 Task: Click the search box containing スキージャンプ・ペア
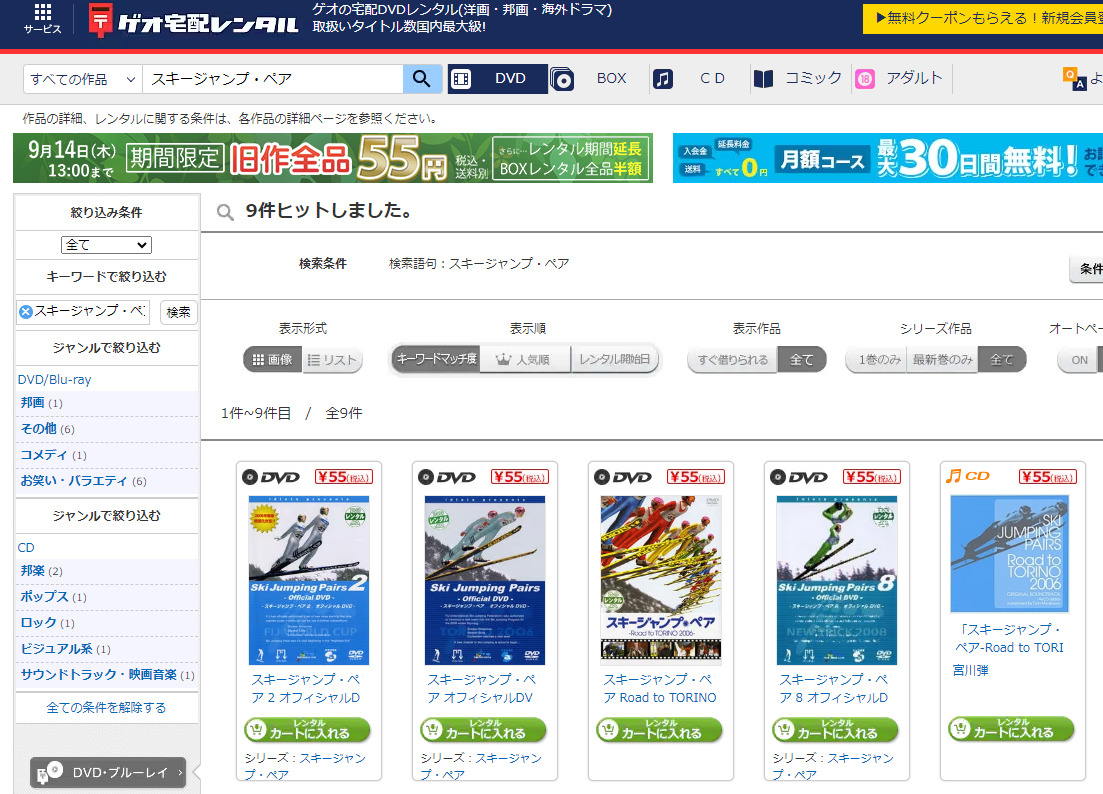tap(273, 79)
